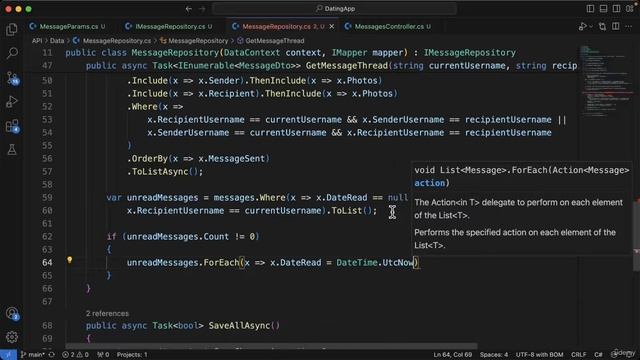Click the DatingApp command center search box
Viewport: 640px width, 360px height.
pyautogui.click(x=335, y=9)
